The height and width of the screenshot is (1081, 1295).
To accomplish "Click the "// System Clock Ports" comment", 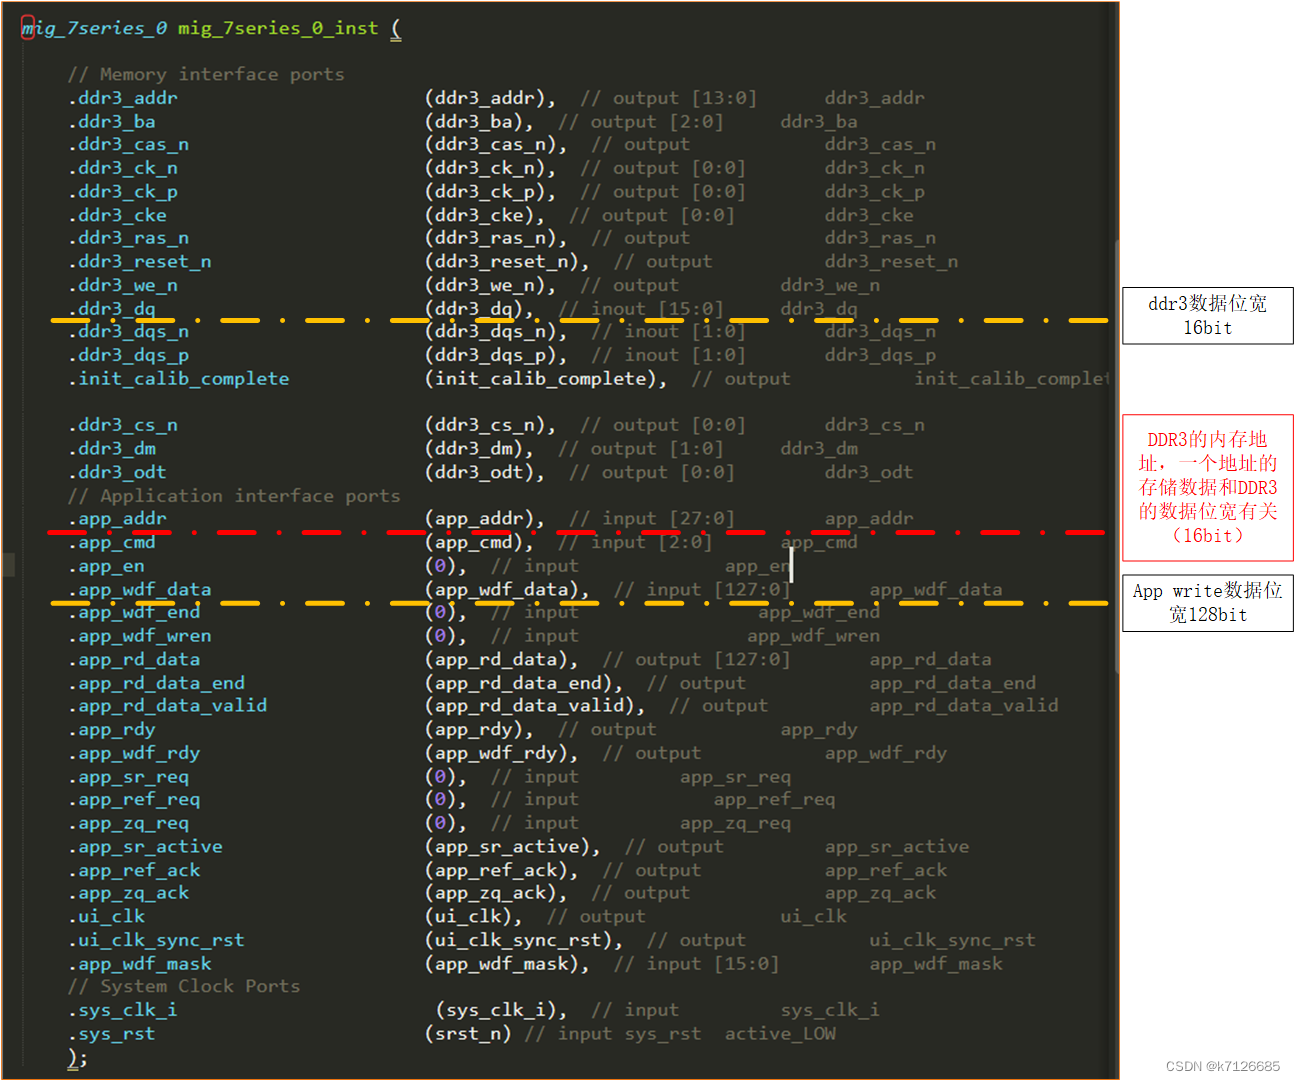I will 184,986.
